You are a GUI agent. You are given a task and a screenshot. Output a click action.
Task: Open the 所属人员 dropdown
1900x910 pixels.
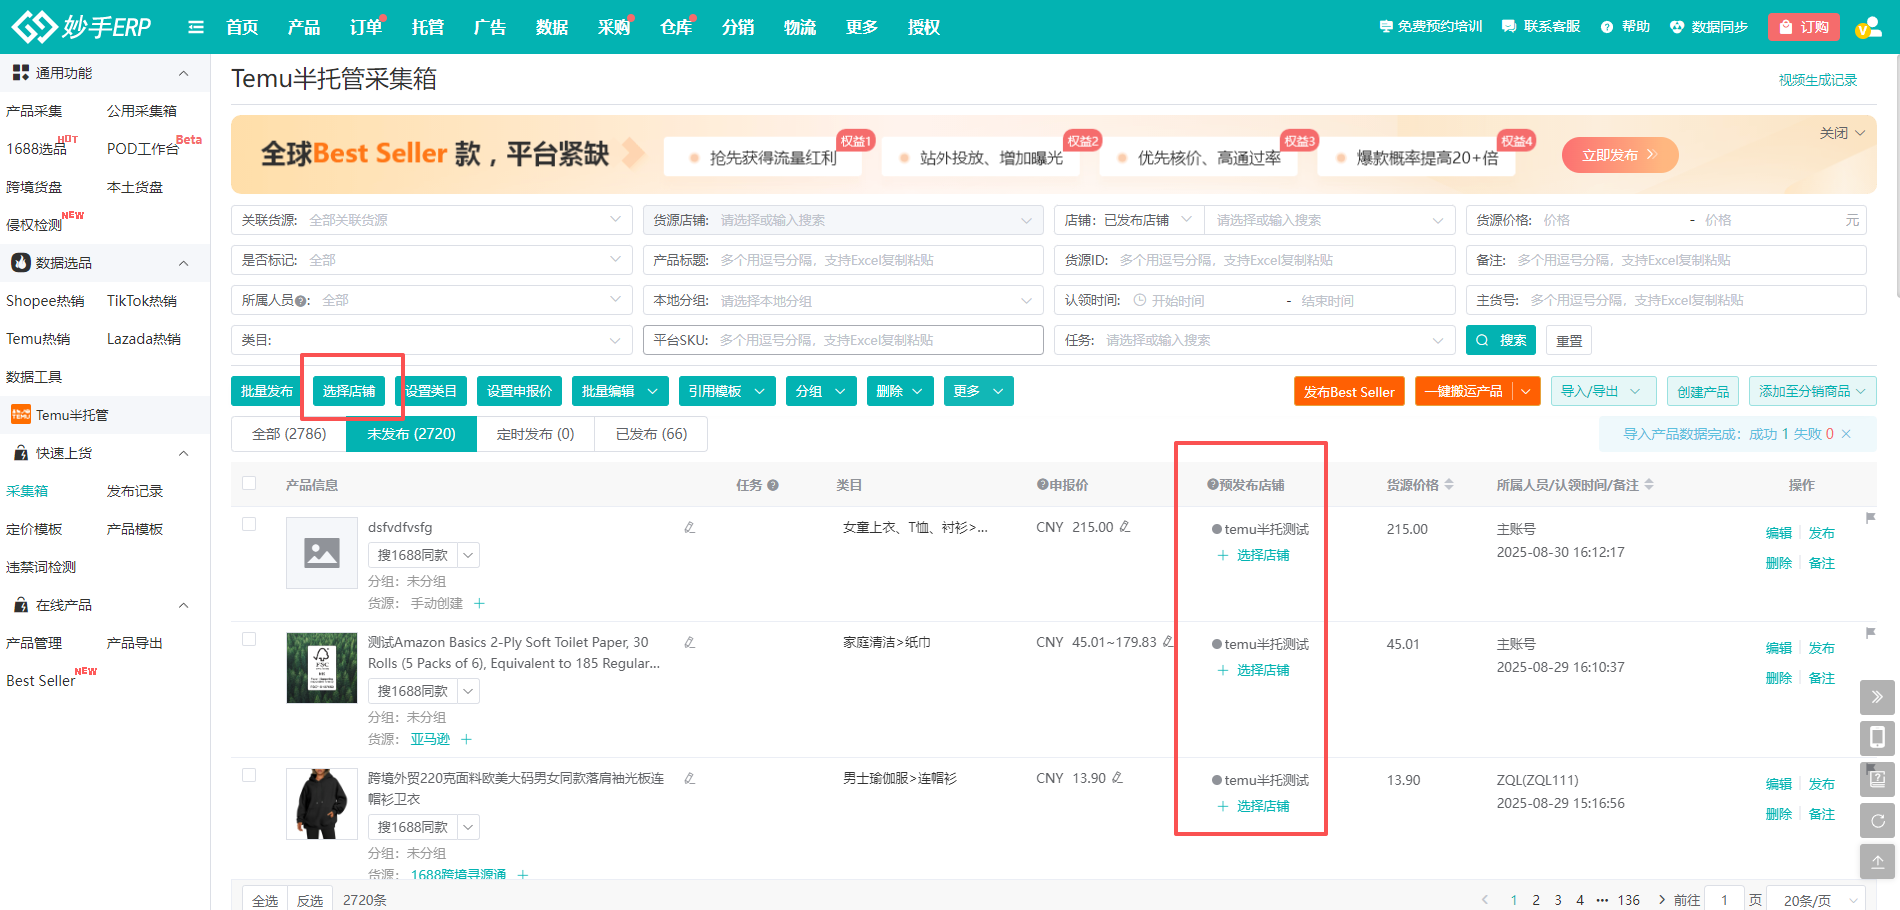click(x=432, y=300)
